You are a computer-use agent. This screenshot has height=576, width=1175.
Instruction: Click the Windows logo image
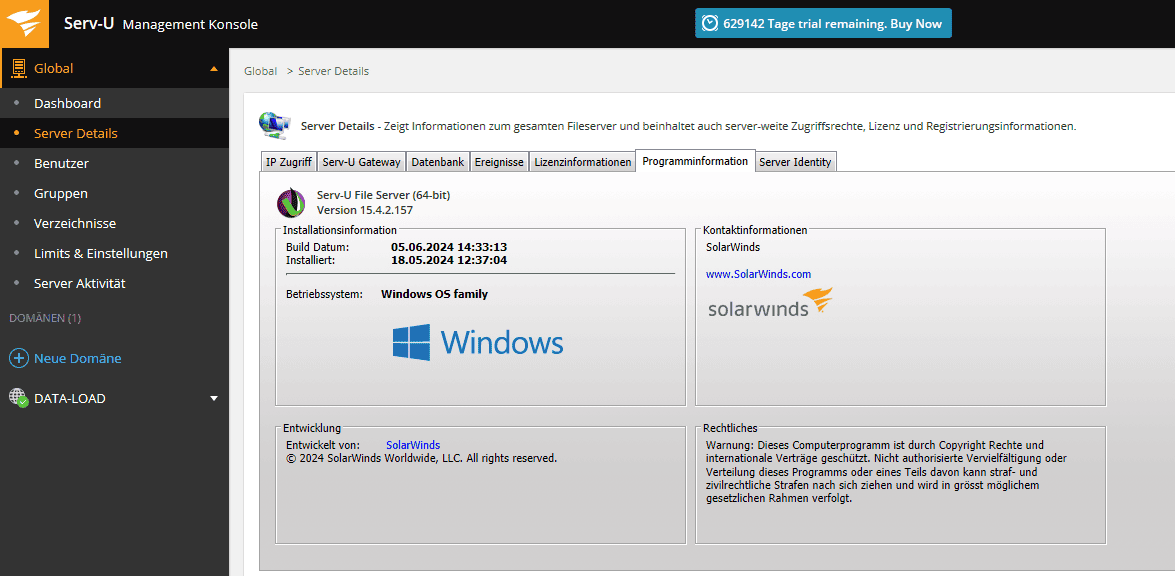[x=478, y=342]
